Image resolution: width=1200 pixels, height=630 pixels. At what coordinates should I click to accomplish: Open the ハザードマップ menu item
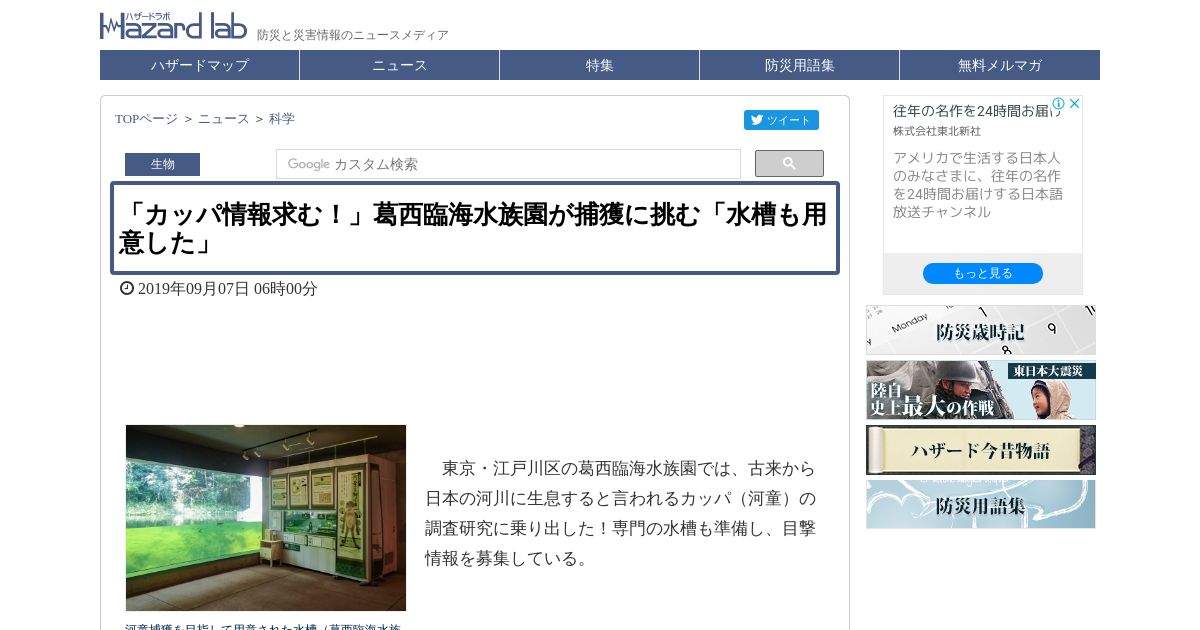coord(199,65)
